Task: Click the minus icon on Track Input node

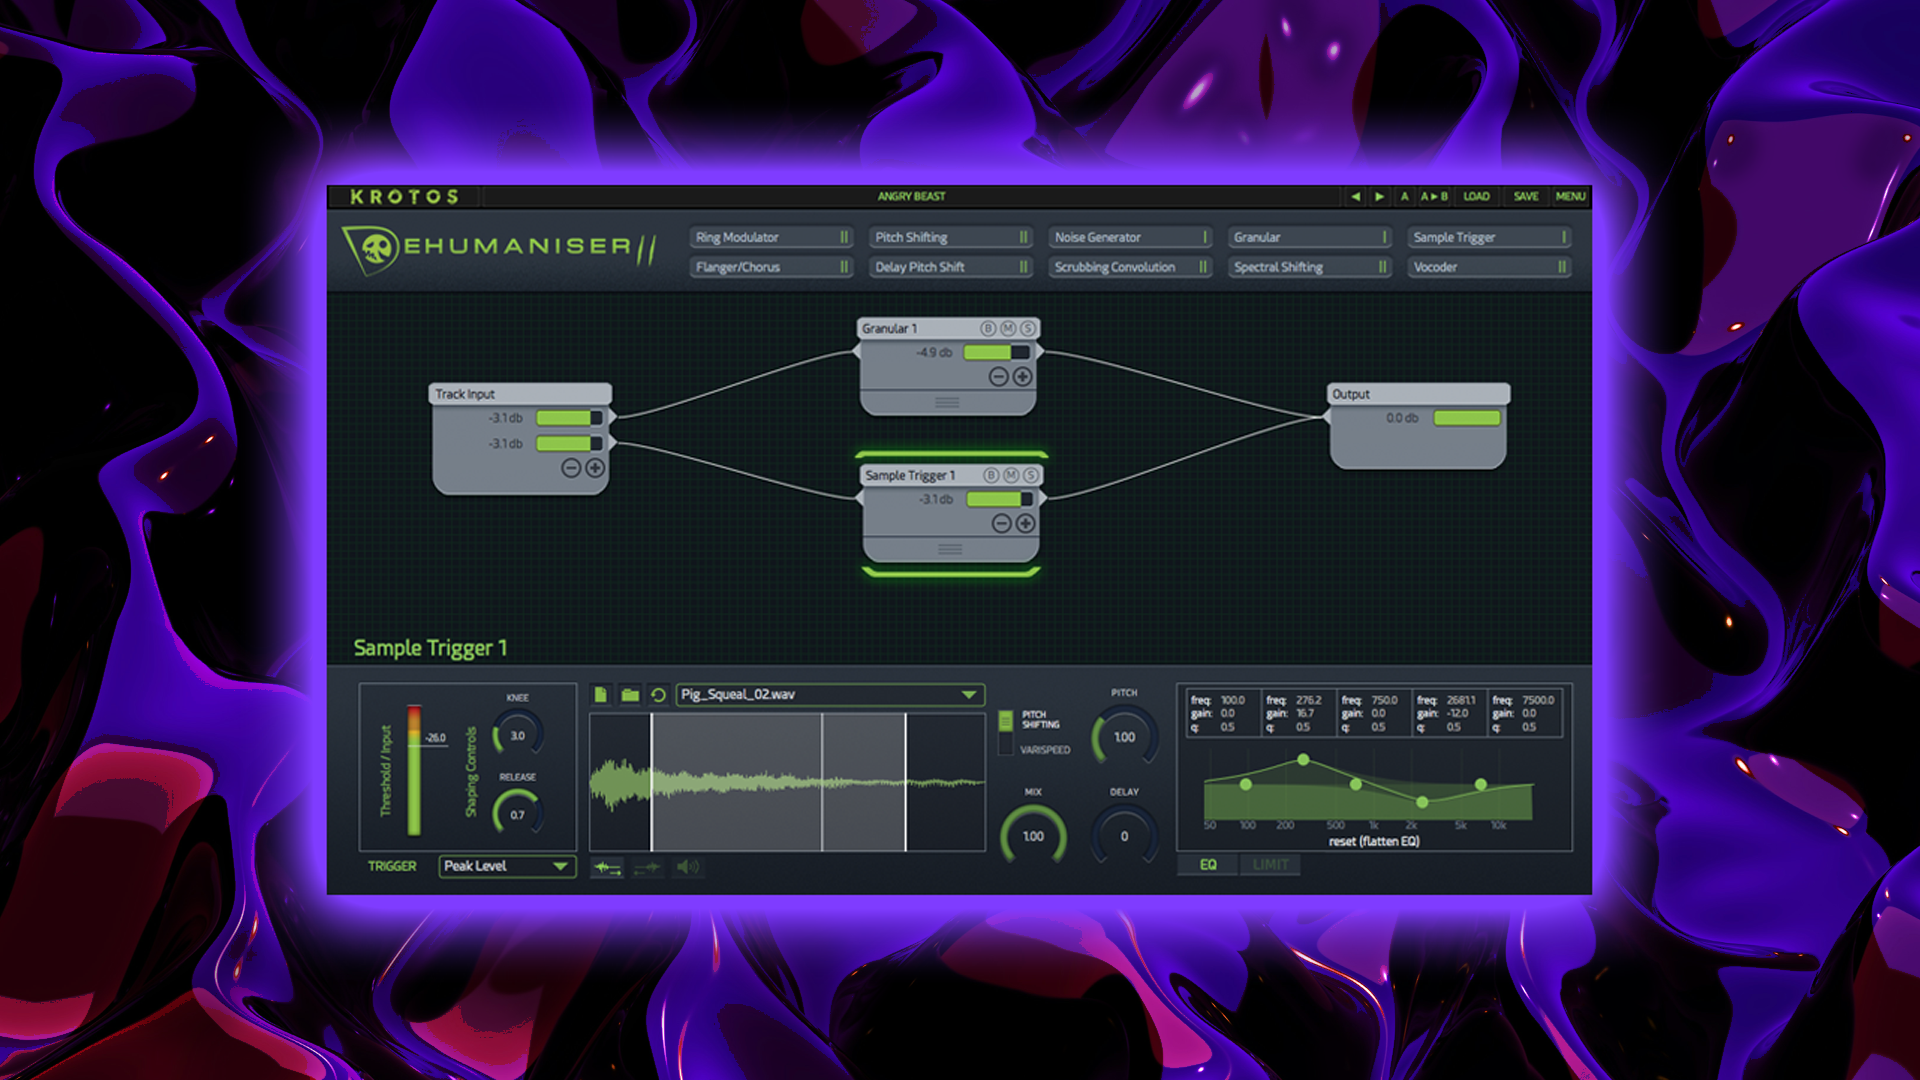Action: 571,468
